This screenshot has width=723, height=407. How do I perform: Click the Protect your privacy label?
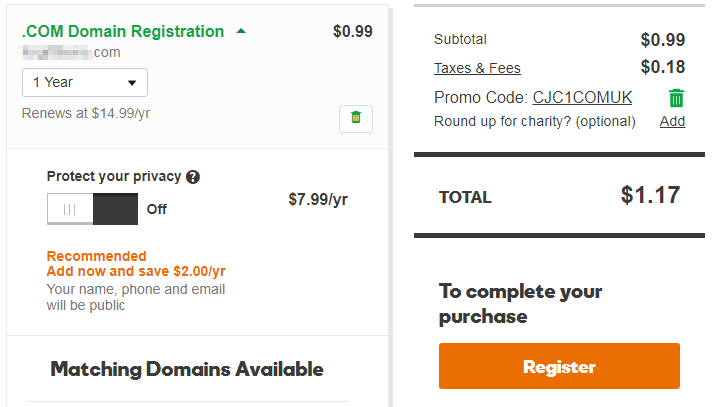114,176
